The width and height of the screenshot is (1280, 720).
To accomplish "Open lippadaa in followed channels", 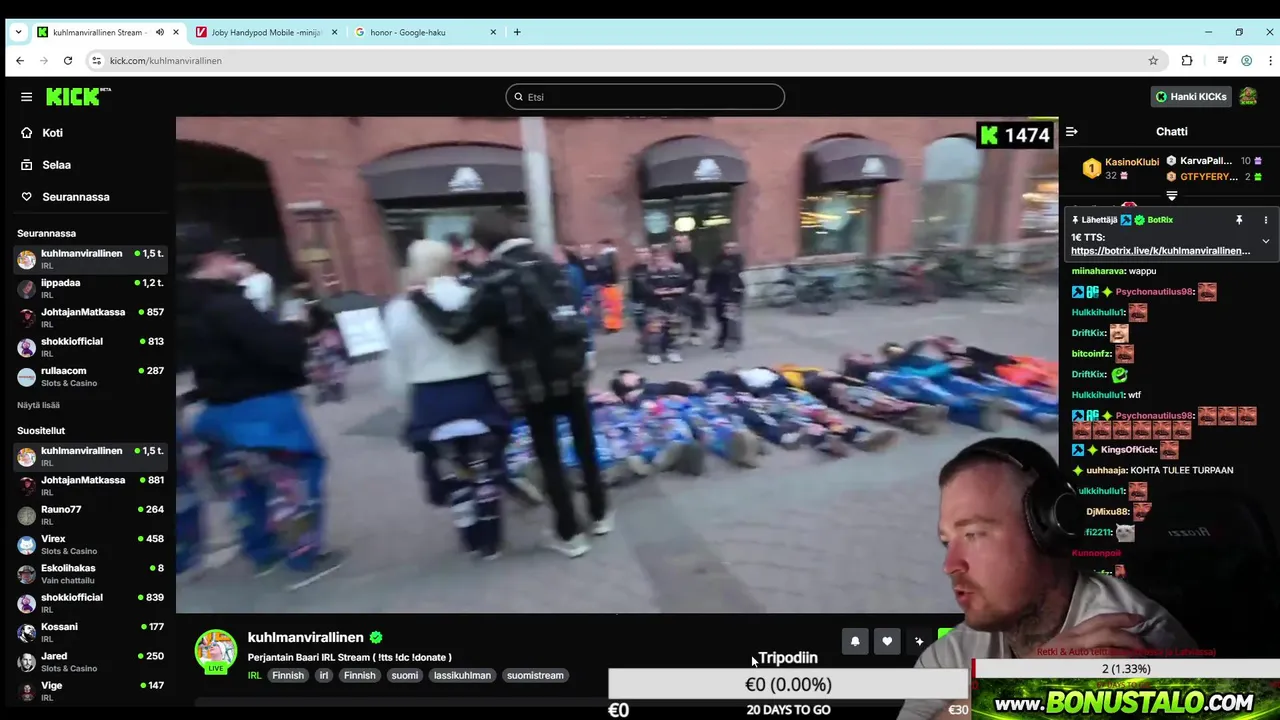I will click(90, 288).
